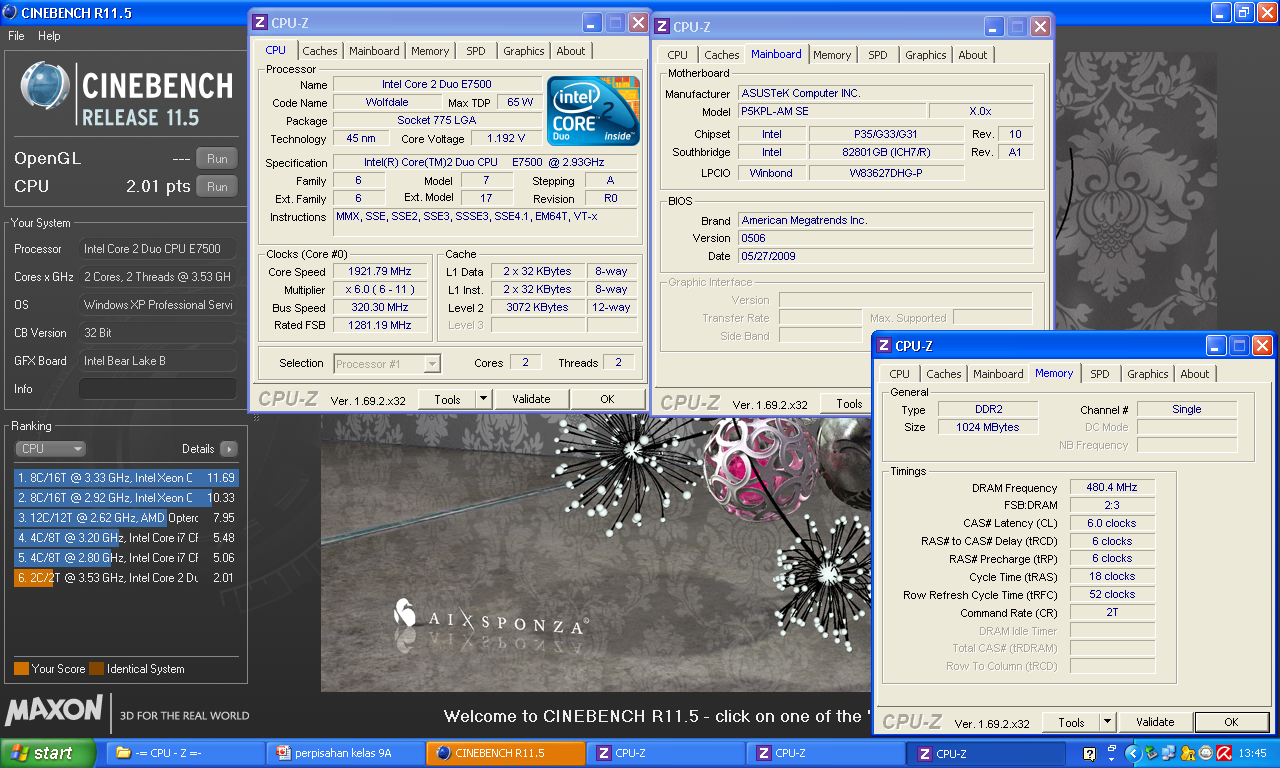
Task: Click the Multiplier value x 6.0
Action: [379, 290]
